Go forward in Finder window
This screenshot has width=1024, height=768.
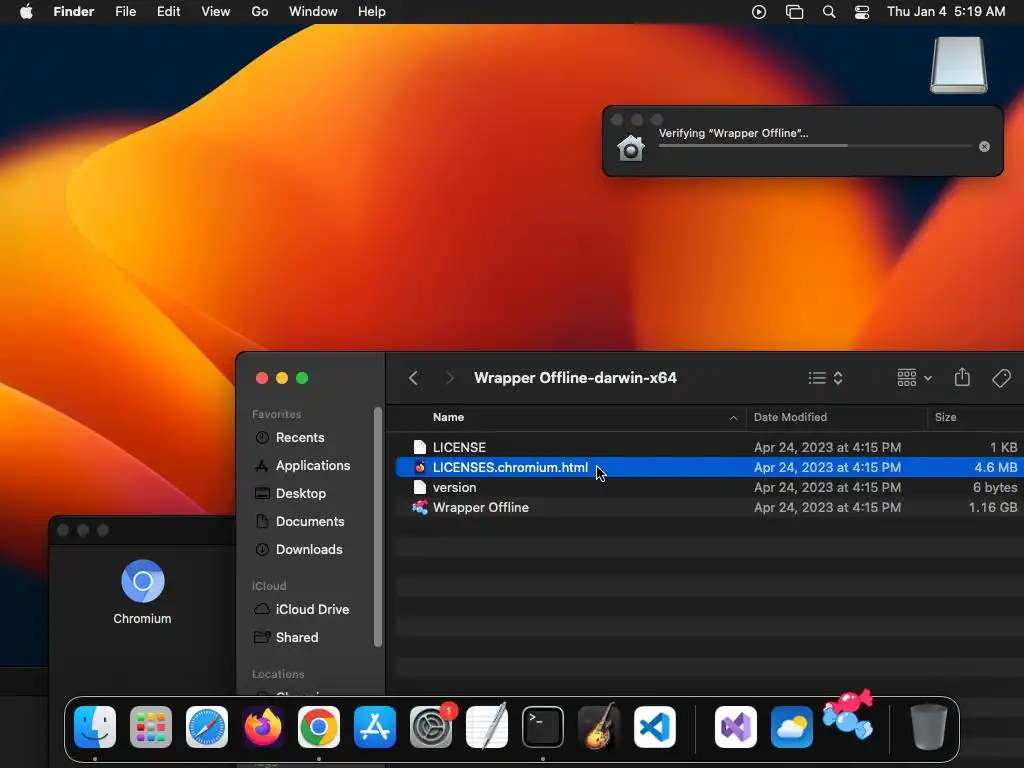point(449,378)
